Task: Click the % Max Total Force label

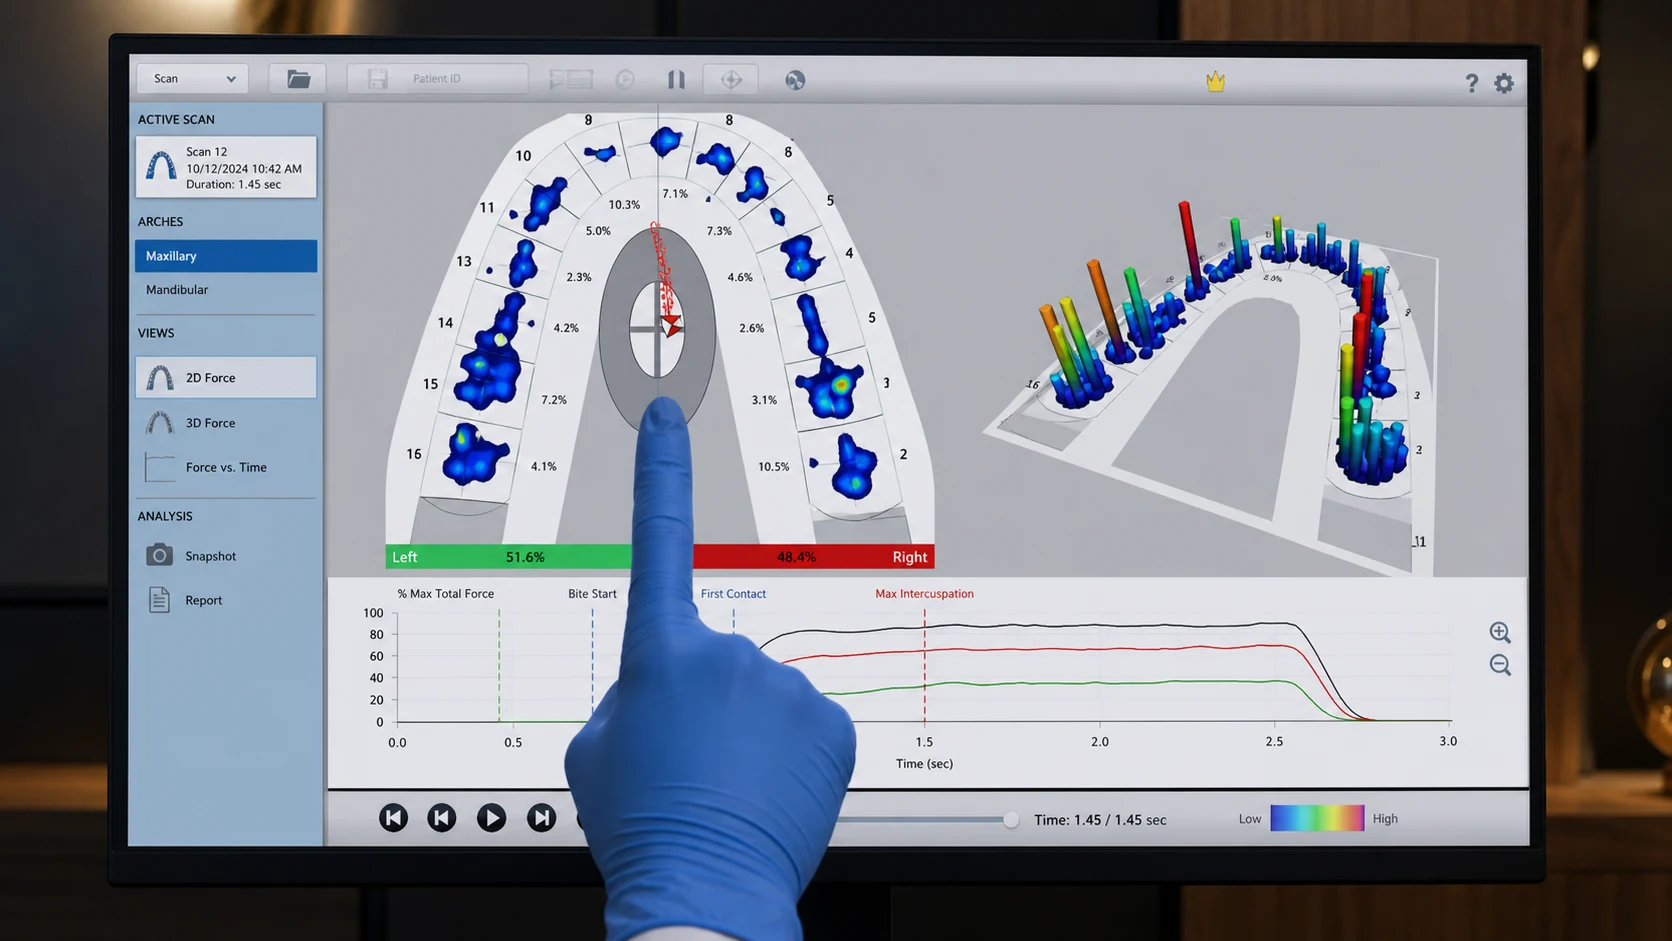Action: 446,594
